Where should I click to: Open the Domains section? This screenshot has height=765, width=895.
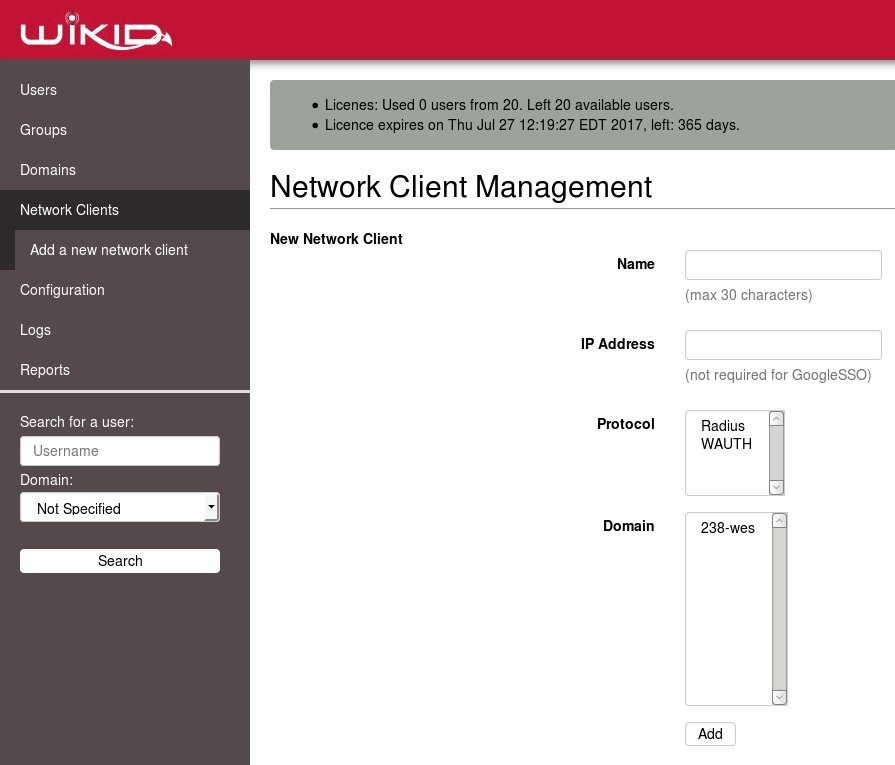[48, 170]
